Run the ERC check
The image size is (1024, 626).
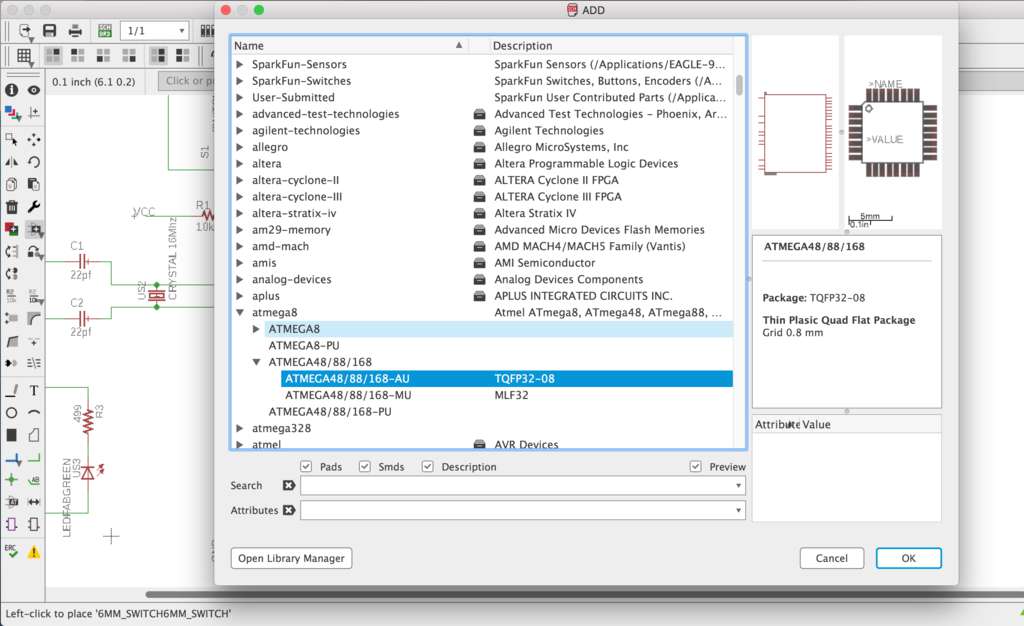pos(12,550)
